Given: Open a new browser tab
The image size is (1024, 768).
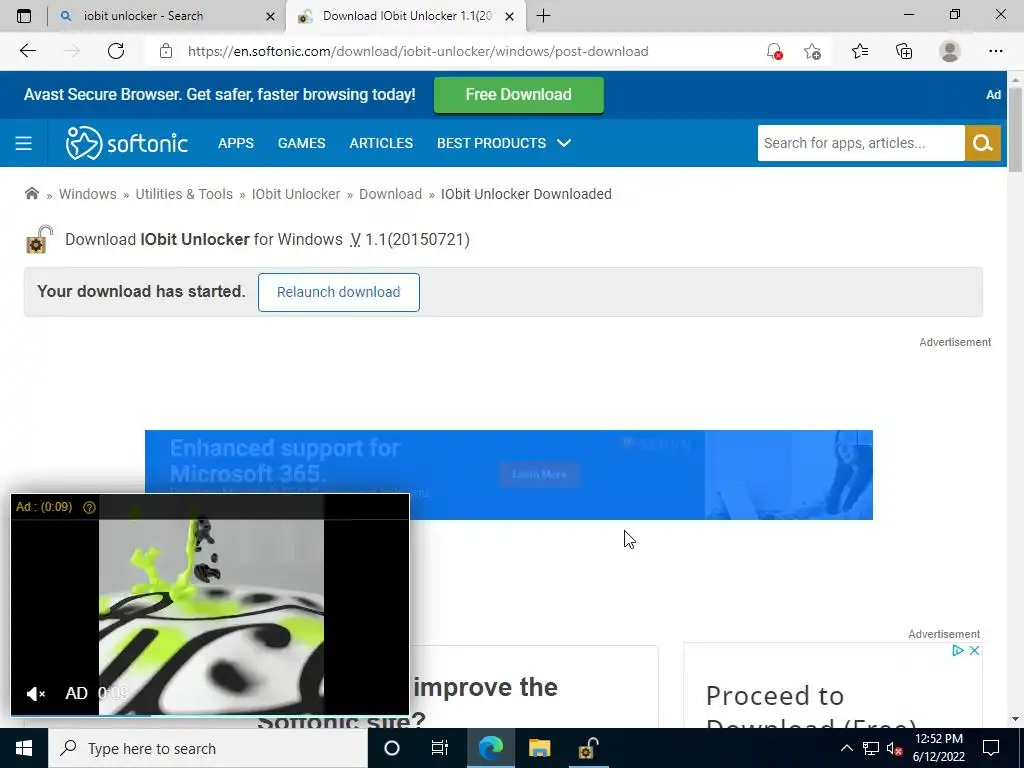Looking at the screenshot, I should (x=543, y=16).
